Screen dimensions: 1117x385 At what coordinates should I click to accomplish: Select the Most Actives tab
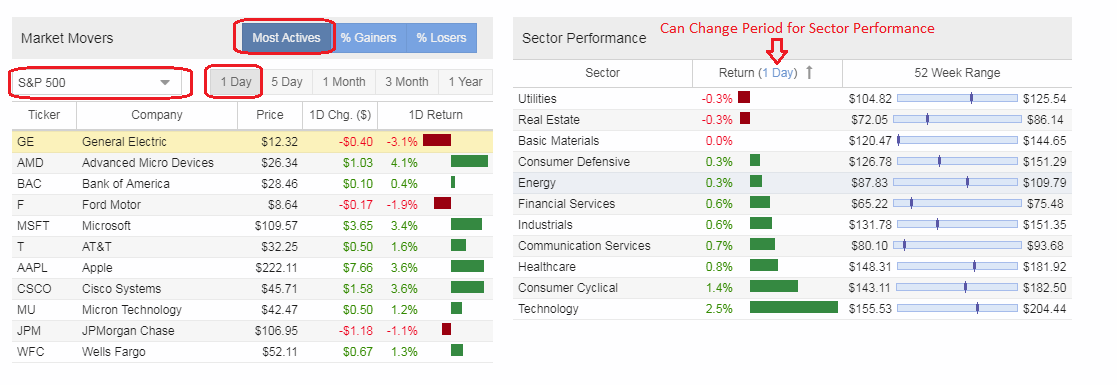pyautogui.click(x=286, y=38)
